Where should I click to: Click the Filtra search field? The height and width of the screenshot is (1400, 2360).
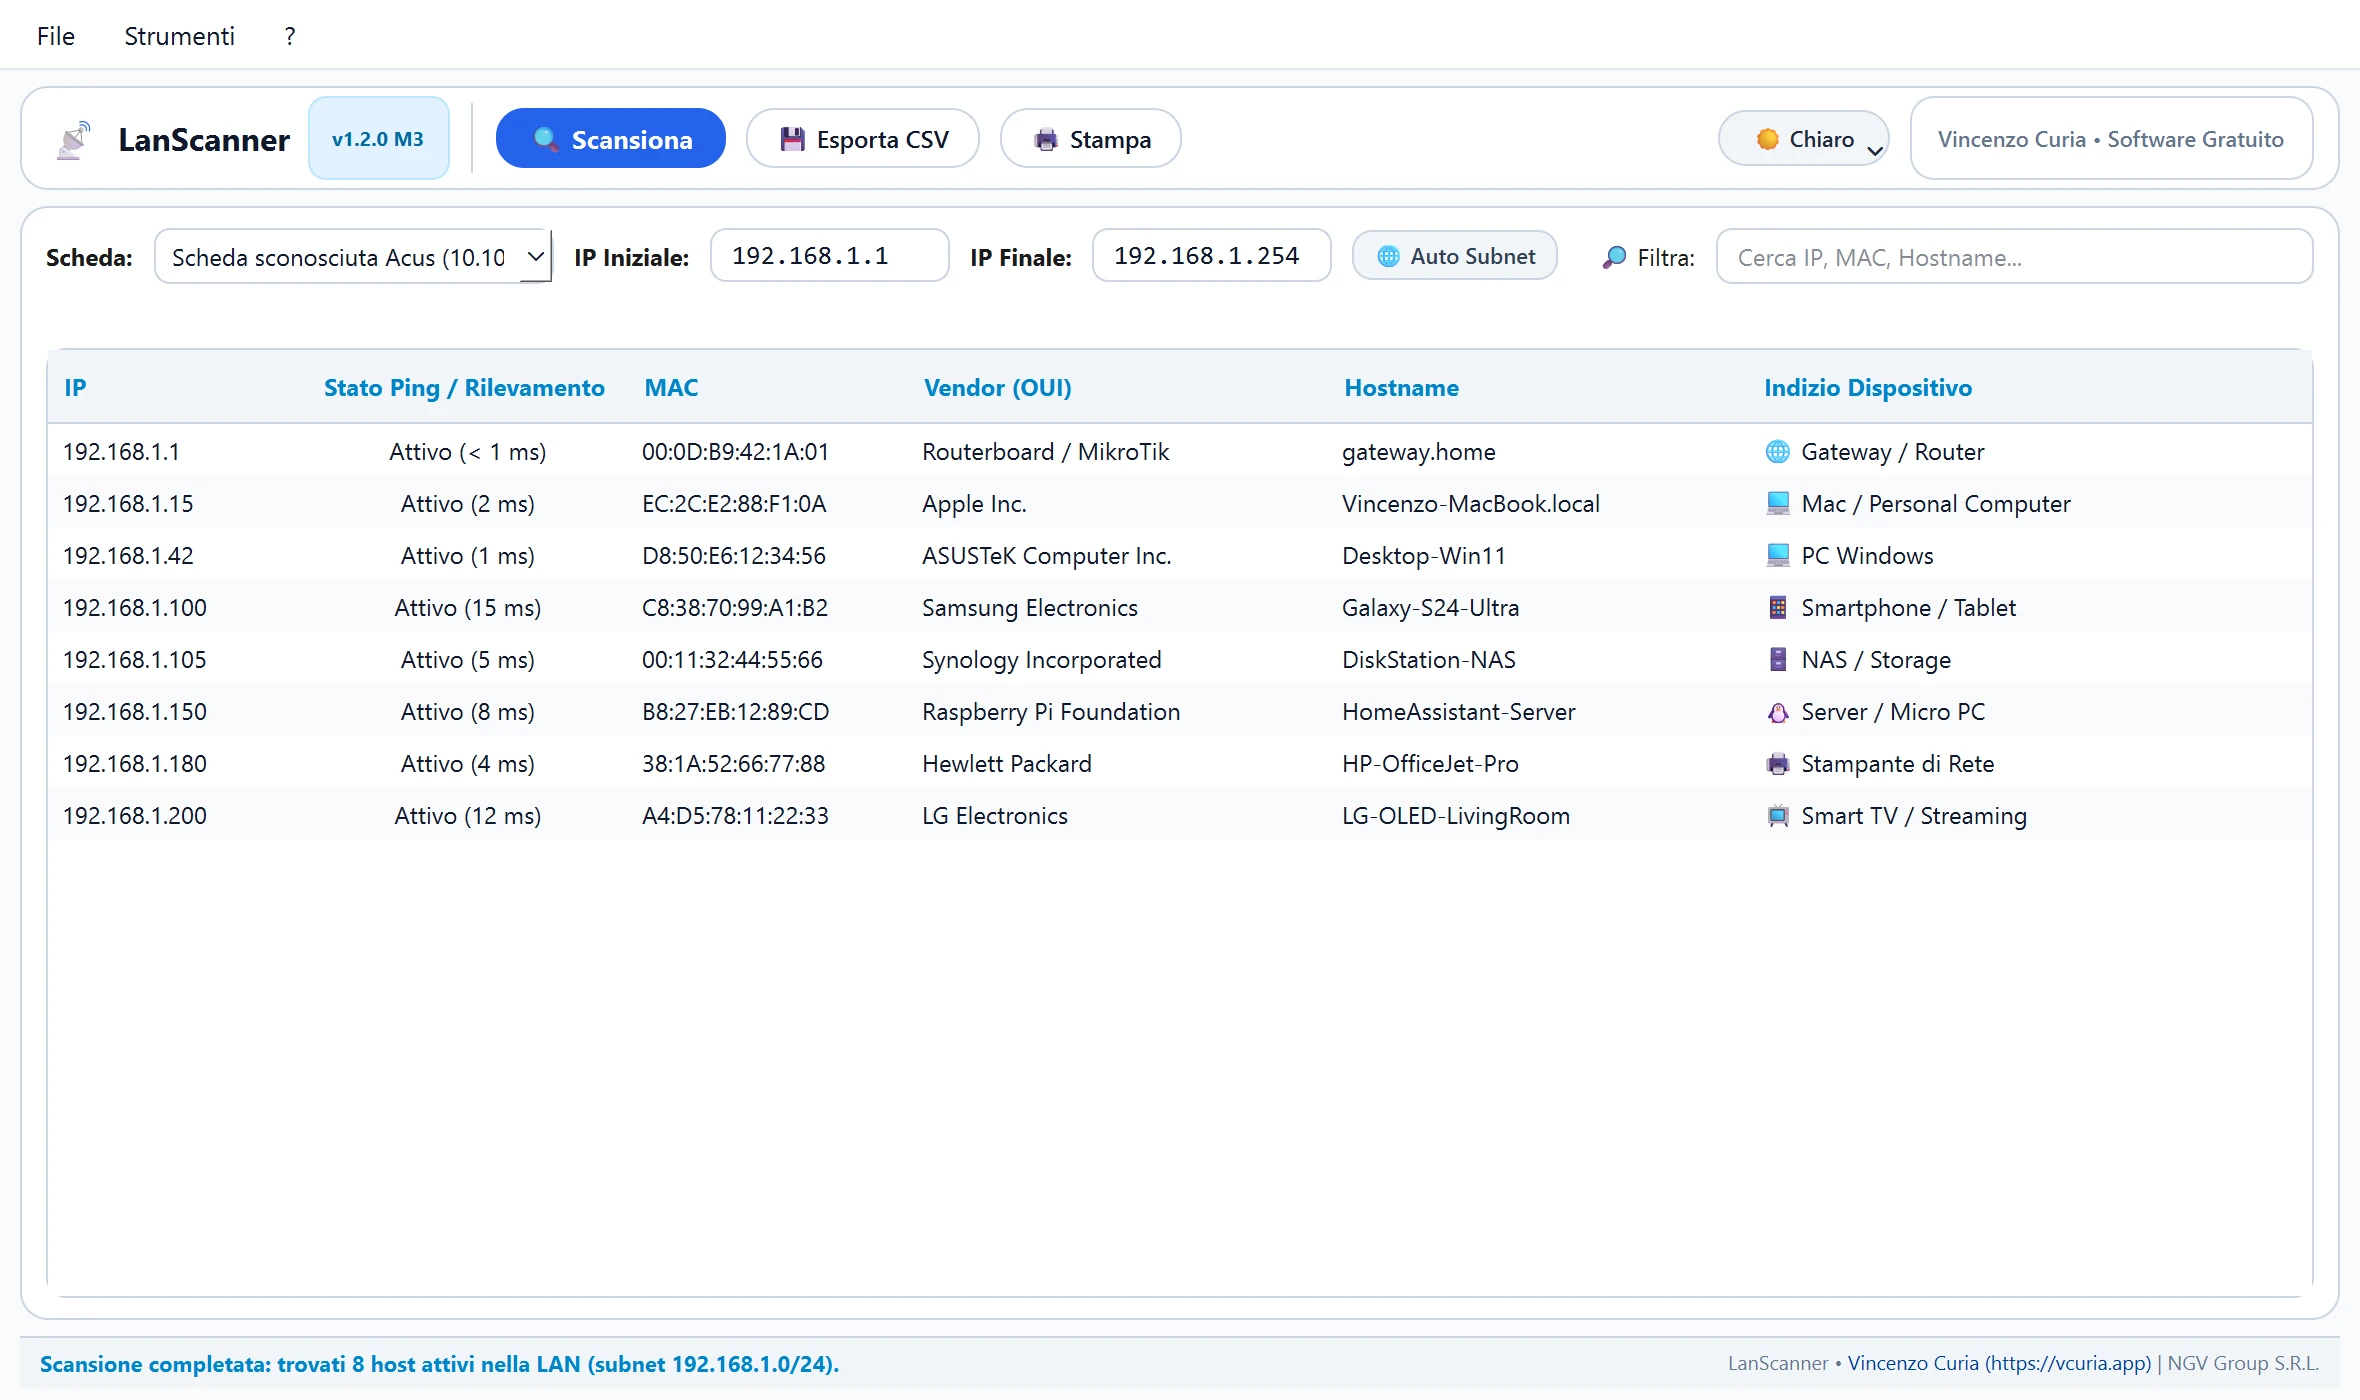(x=2014, y=257)
